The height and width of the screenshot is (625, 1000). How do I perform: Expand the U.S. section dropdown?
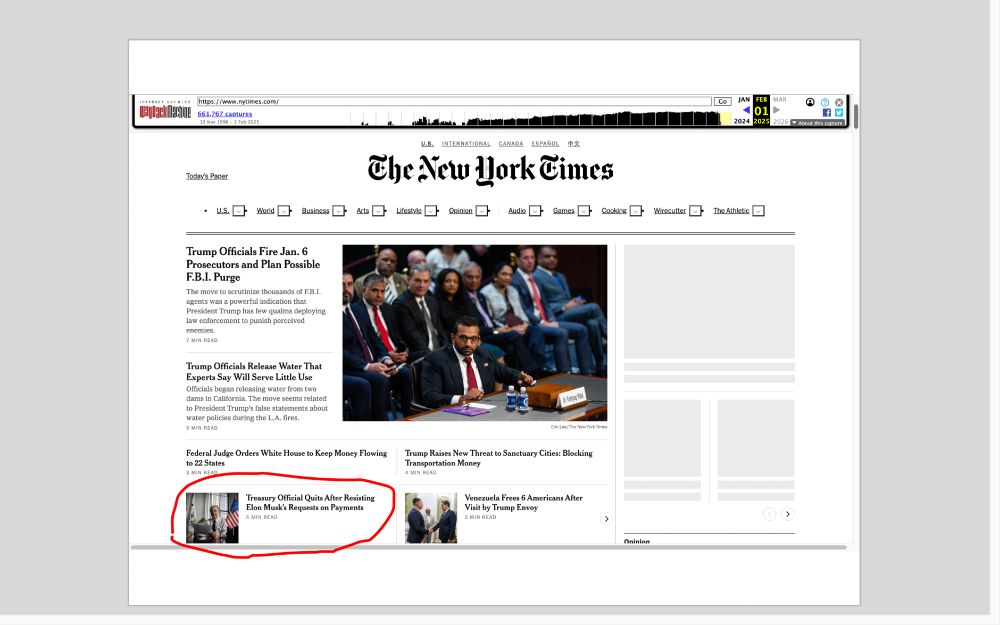239,211
